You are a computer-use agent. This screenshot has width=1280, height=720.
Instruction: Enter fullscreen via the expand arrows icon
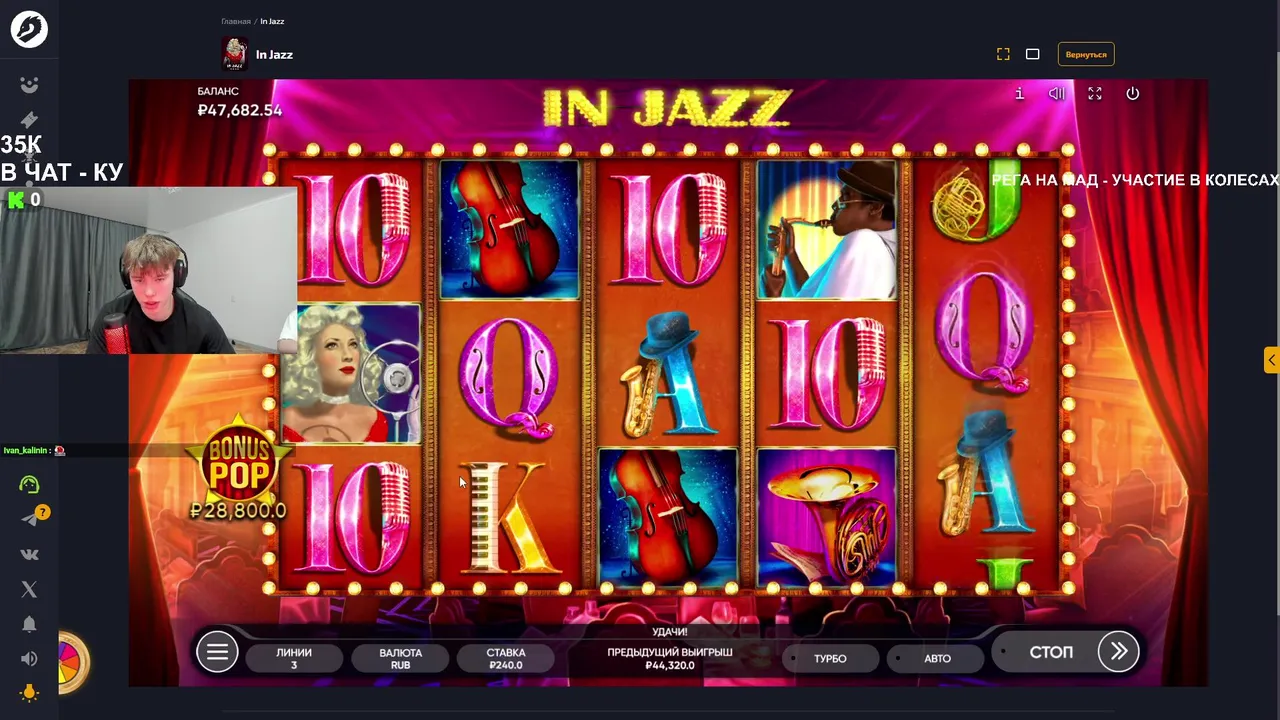[1095, 93]
